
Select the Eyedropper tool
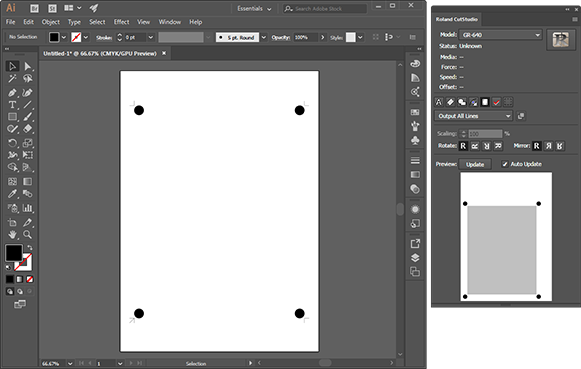pos(12,193)
